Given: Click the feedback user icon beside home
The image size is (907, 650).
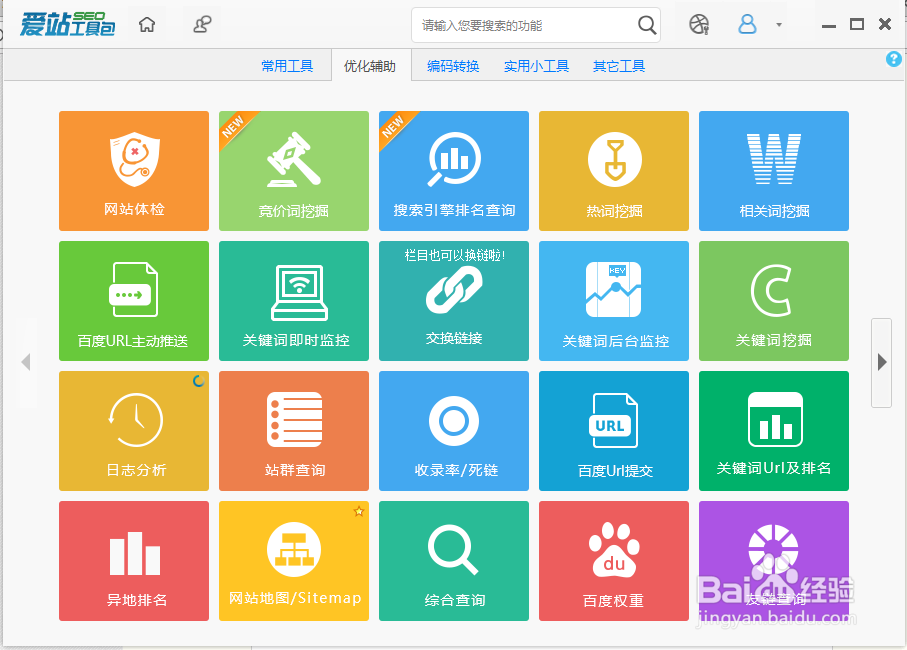Looking at the screenshot, I should click(202, 24).
